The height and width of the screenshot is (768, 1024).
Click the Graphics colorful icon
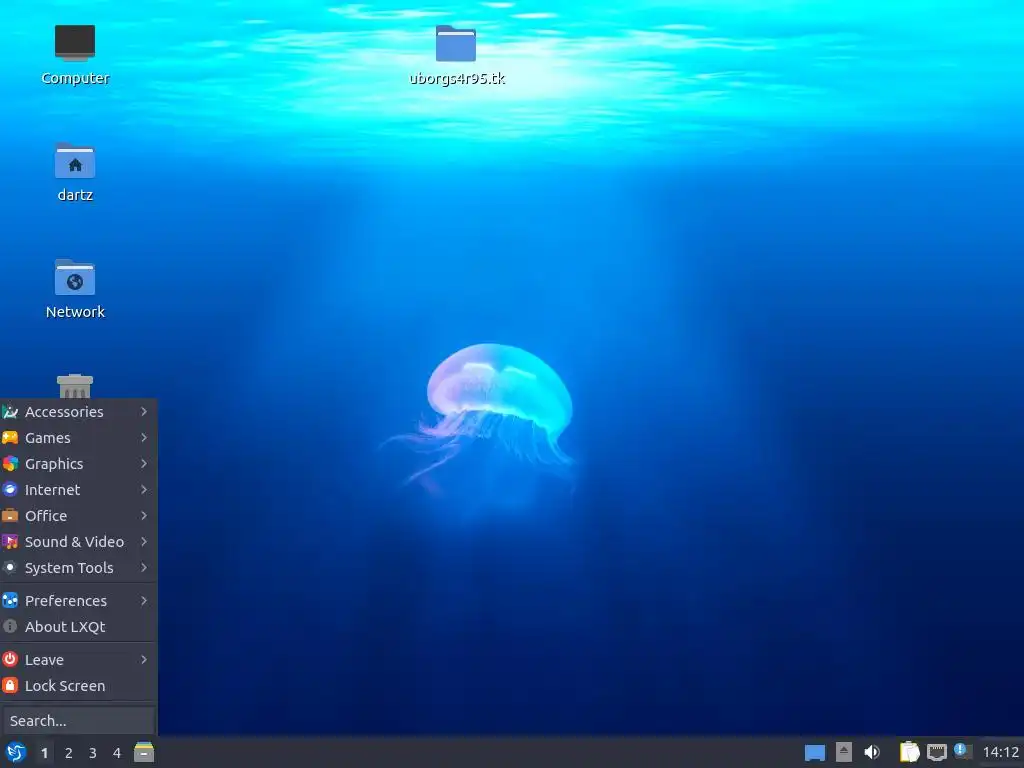(x=10, y=464)
